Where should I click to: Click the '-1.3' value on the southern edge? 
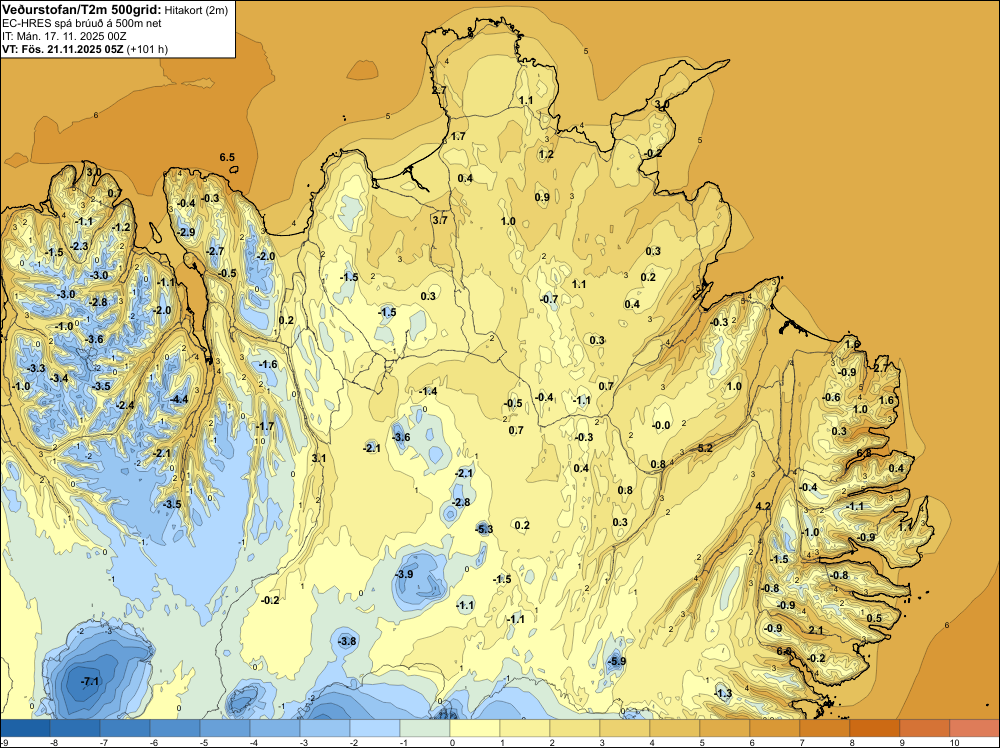723,693
